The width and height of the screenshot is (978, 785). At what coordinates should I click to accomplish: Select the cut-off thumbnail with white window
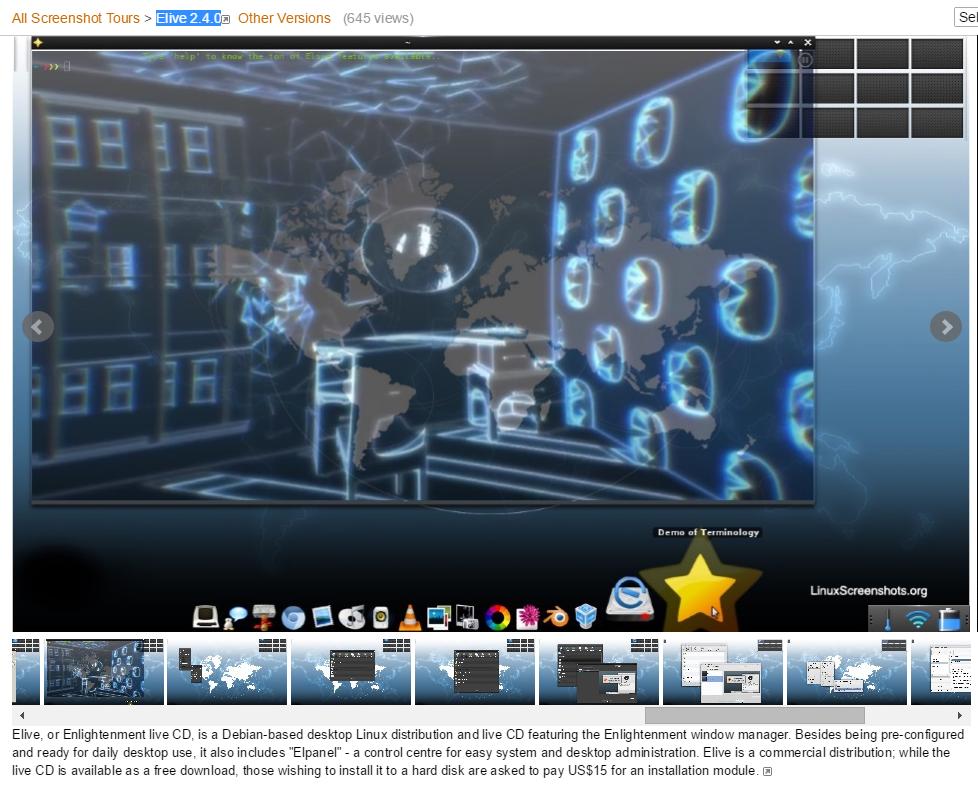point(941,672)
